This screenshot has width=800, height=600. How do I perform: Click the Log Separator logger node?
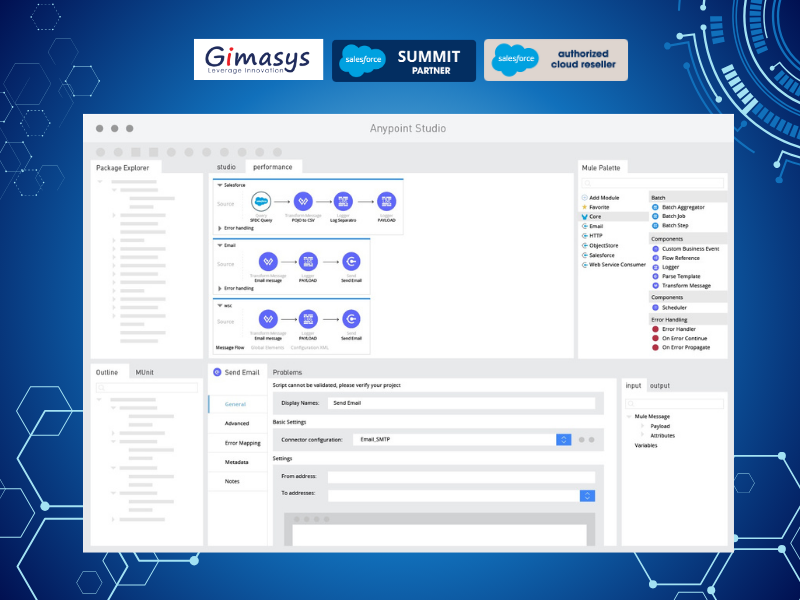pos(343,201)
